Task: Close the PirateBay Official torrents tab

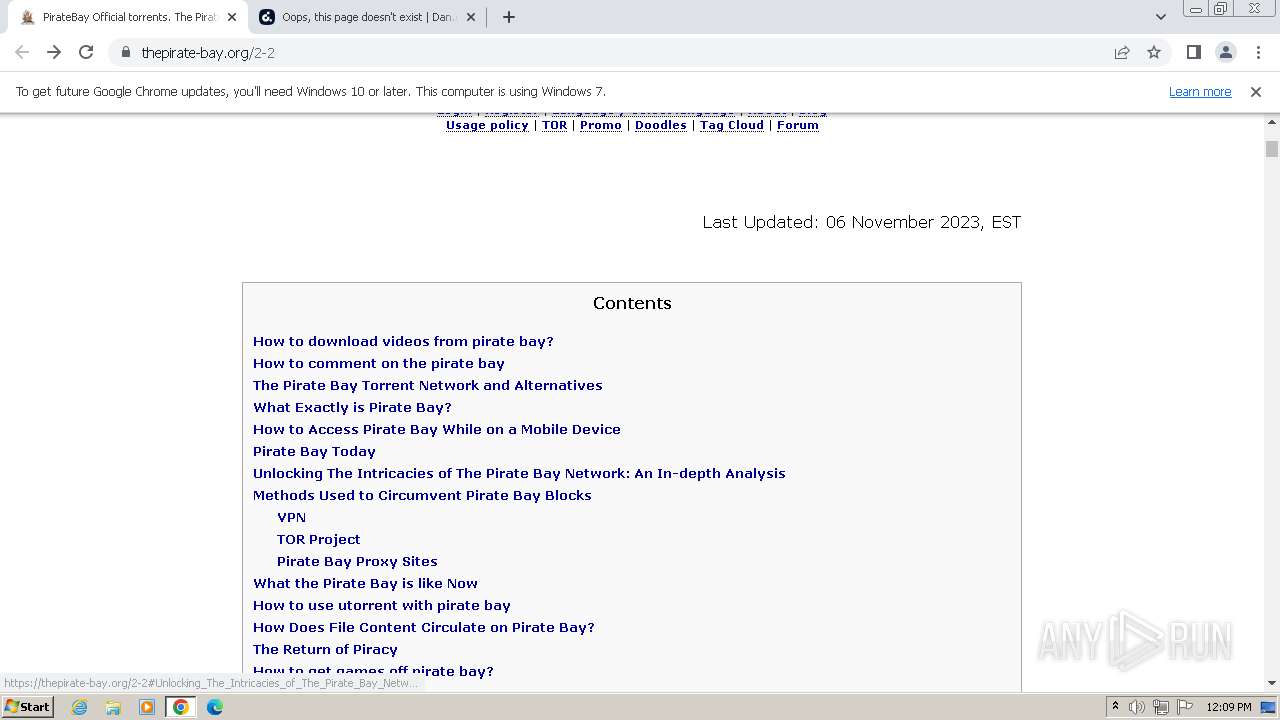Action: coord(232,17)
